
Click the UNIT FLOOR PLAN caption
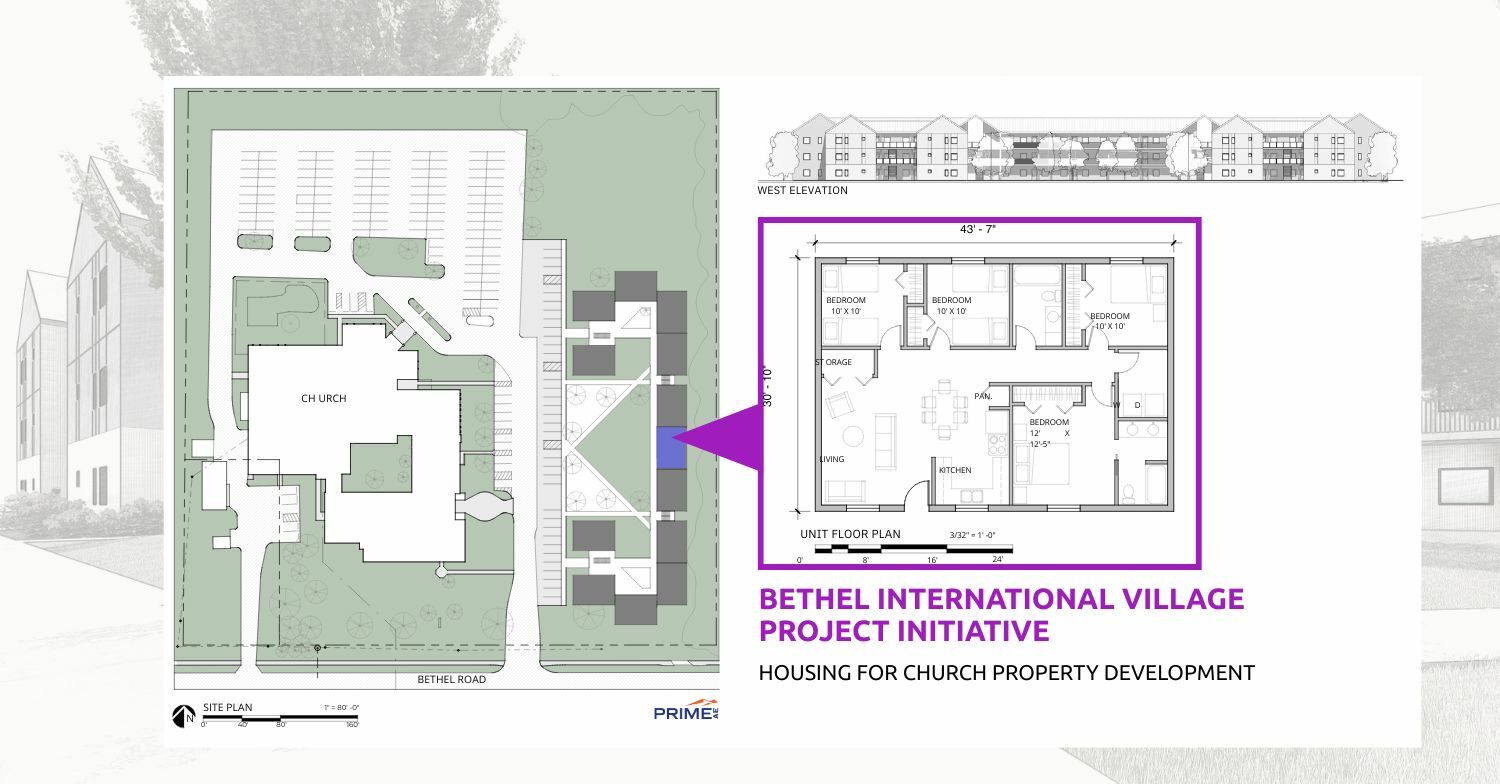(850, 534)
